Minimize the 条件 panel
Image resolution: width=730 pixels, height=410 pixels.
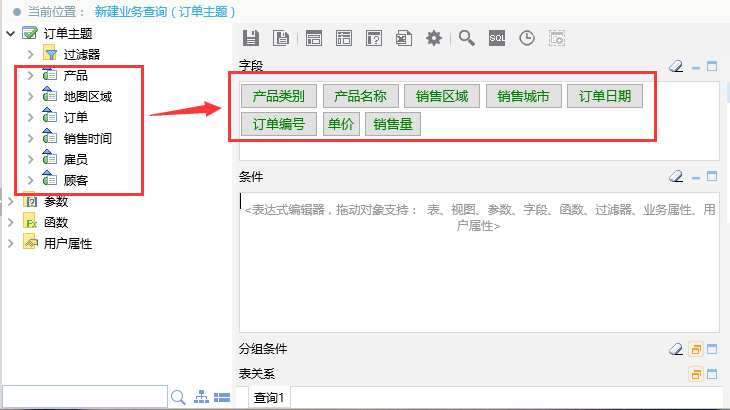pos(696,177)
